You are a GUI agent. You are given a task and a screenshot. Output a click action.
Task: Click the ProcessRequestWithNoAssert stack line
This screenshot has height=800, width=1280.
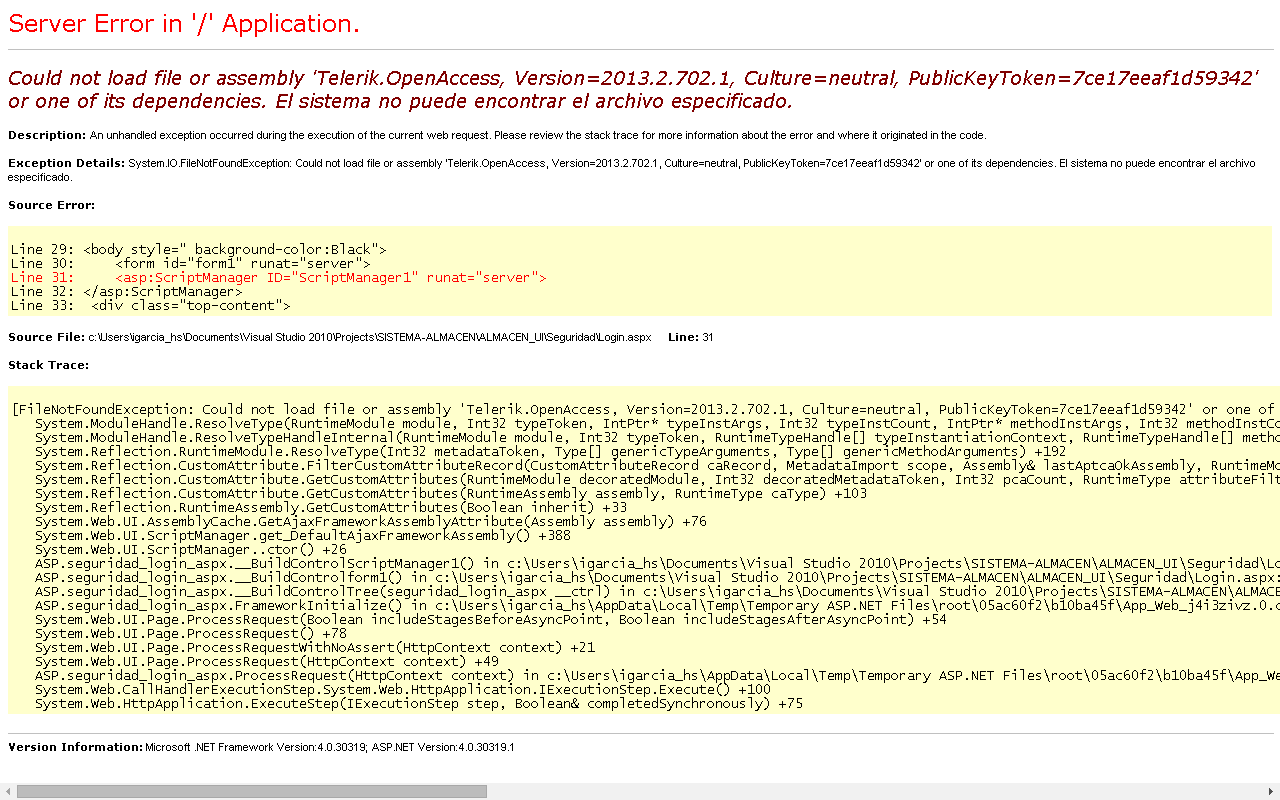[314, 647]
